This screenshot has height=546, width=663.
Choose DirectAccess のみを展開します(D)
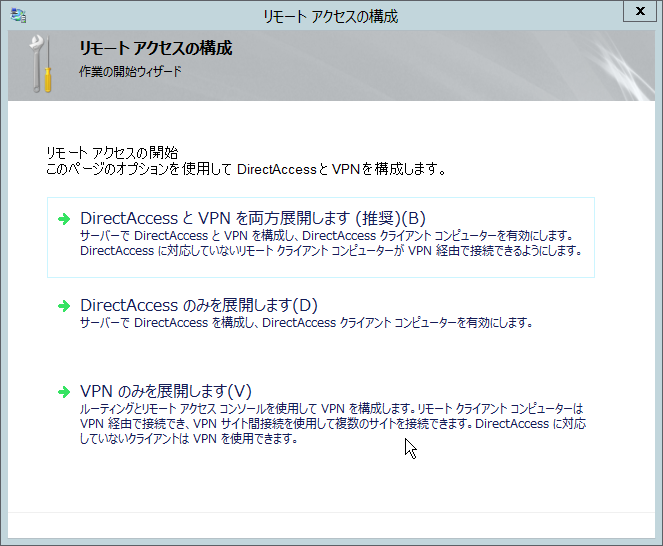click(199, 305)
